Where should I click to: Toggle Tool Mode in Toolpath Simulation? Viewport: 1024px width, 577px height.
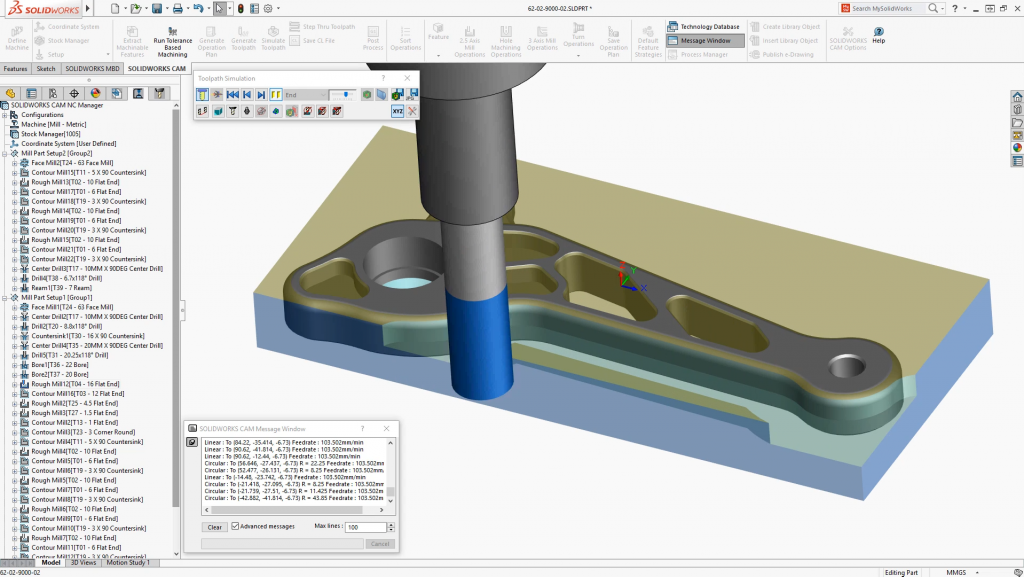[202, 95]
